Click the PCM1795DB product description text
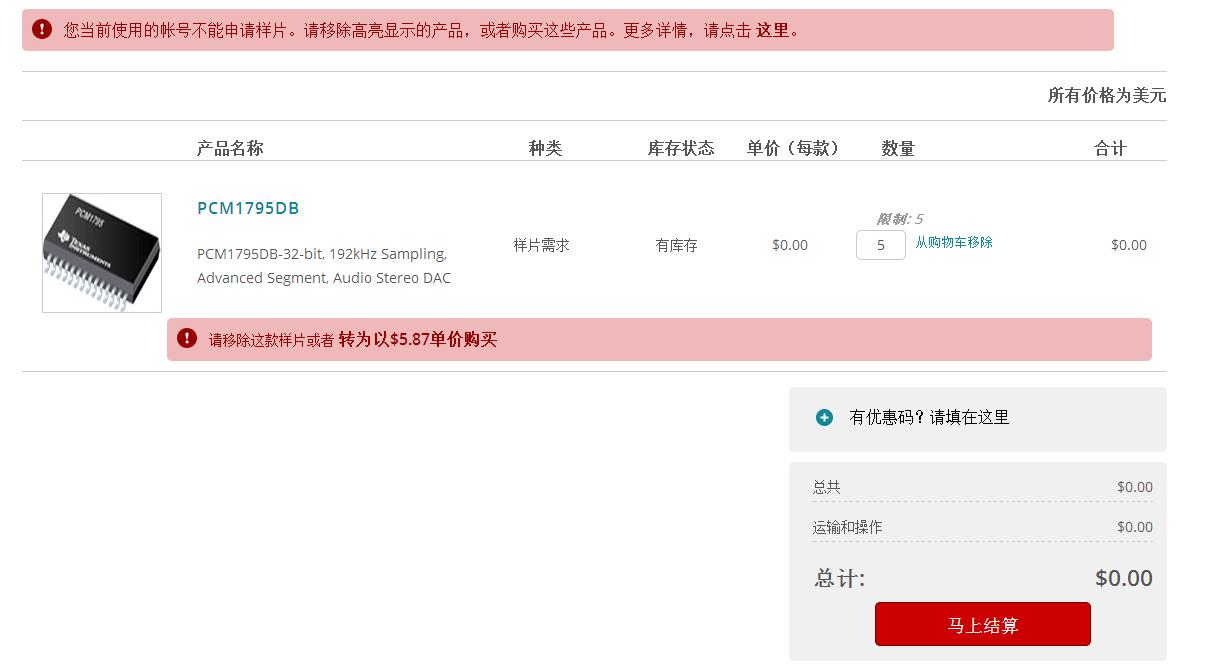 click(x=324, y=266)
